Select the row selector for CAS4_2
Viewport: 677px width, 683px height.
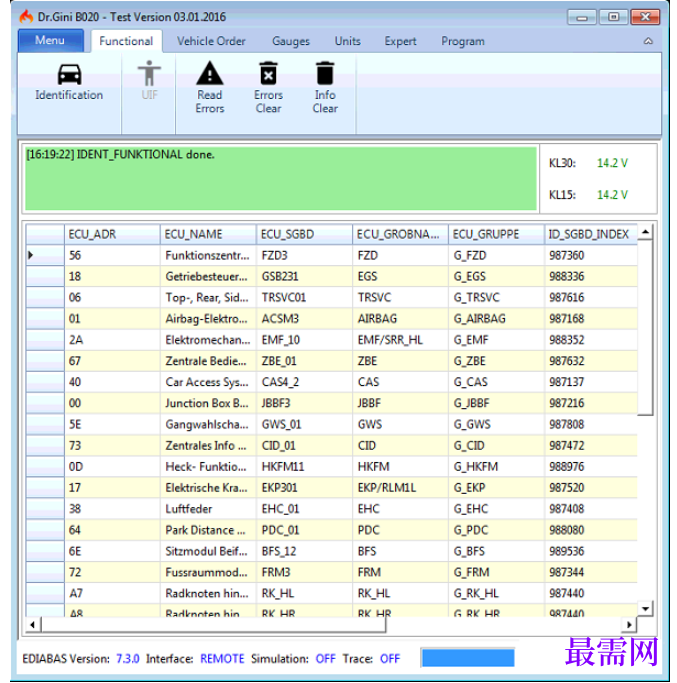coord(45,382)
